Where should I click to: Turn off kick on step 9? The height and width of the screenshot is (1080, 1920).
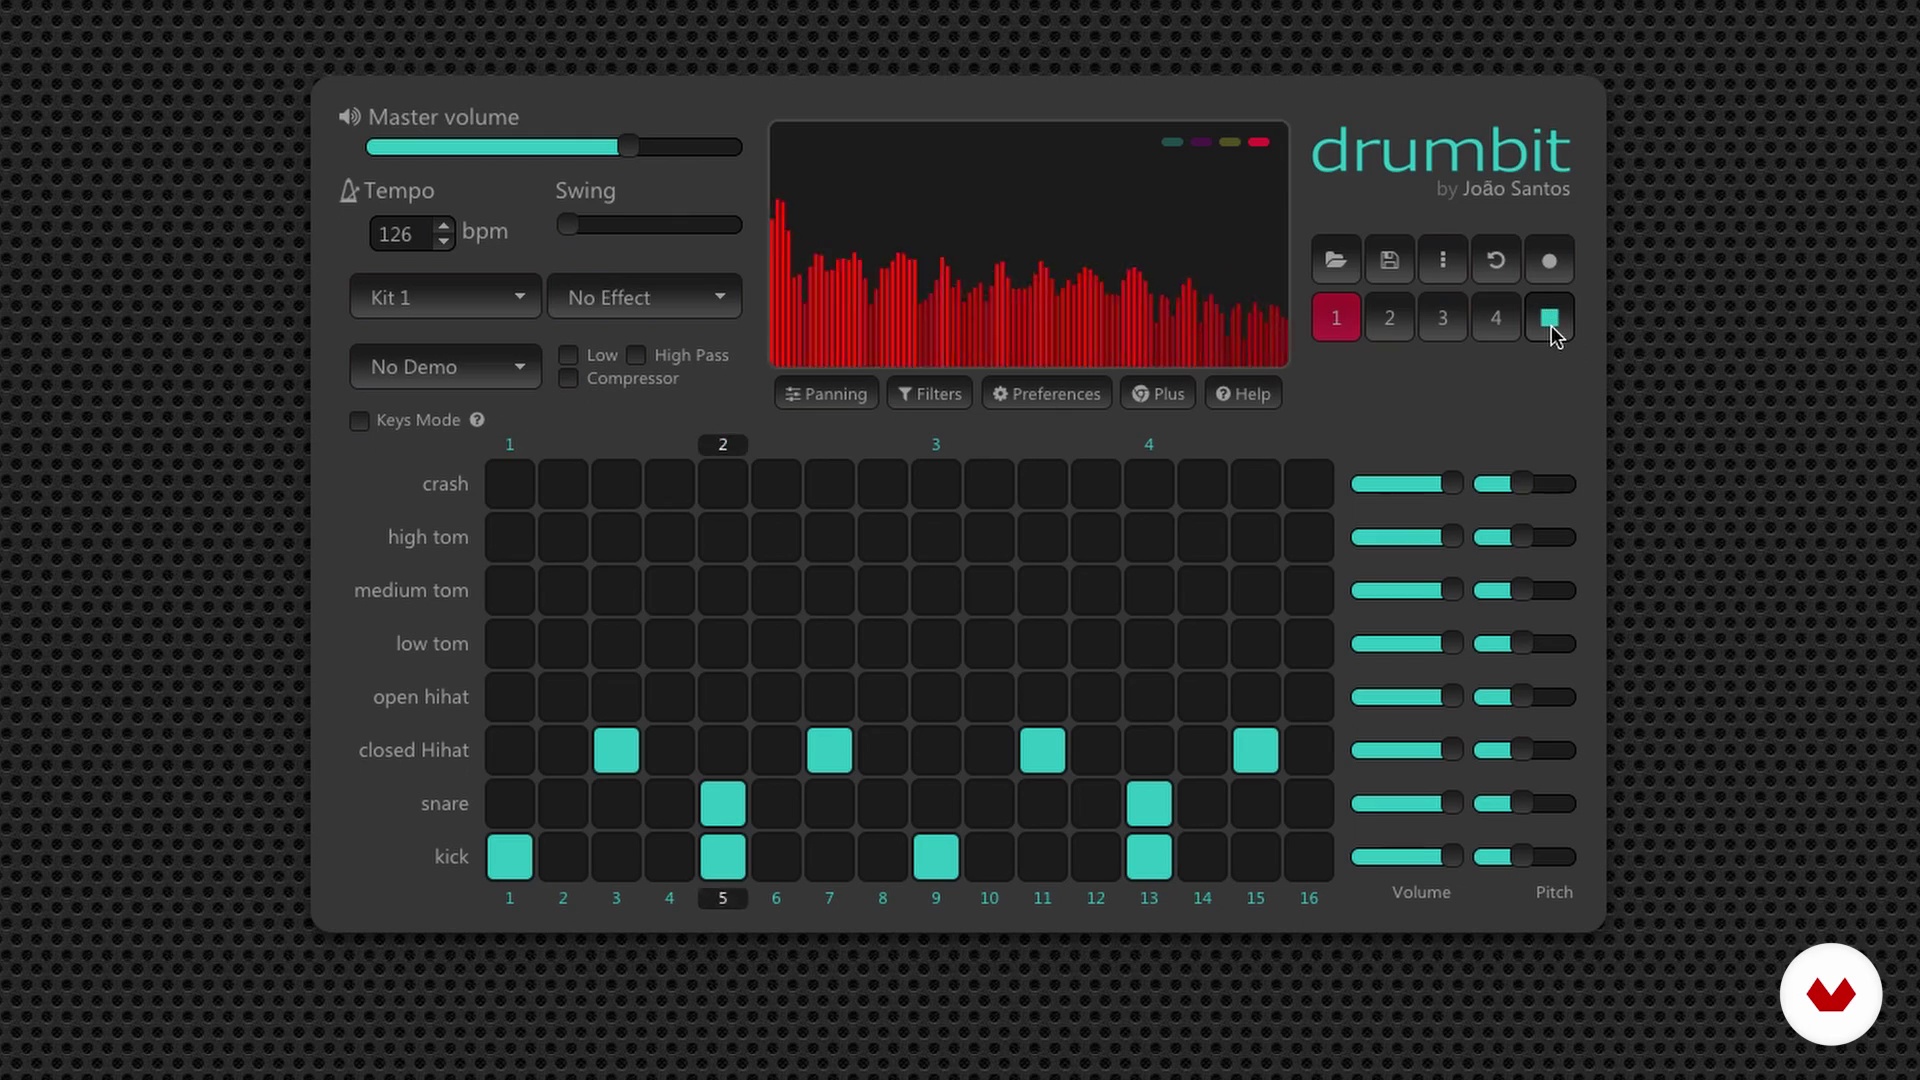click(936, 857)
